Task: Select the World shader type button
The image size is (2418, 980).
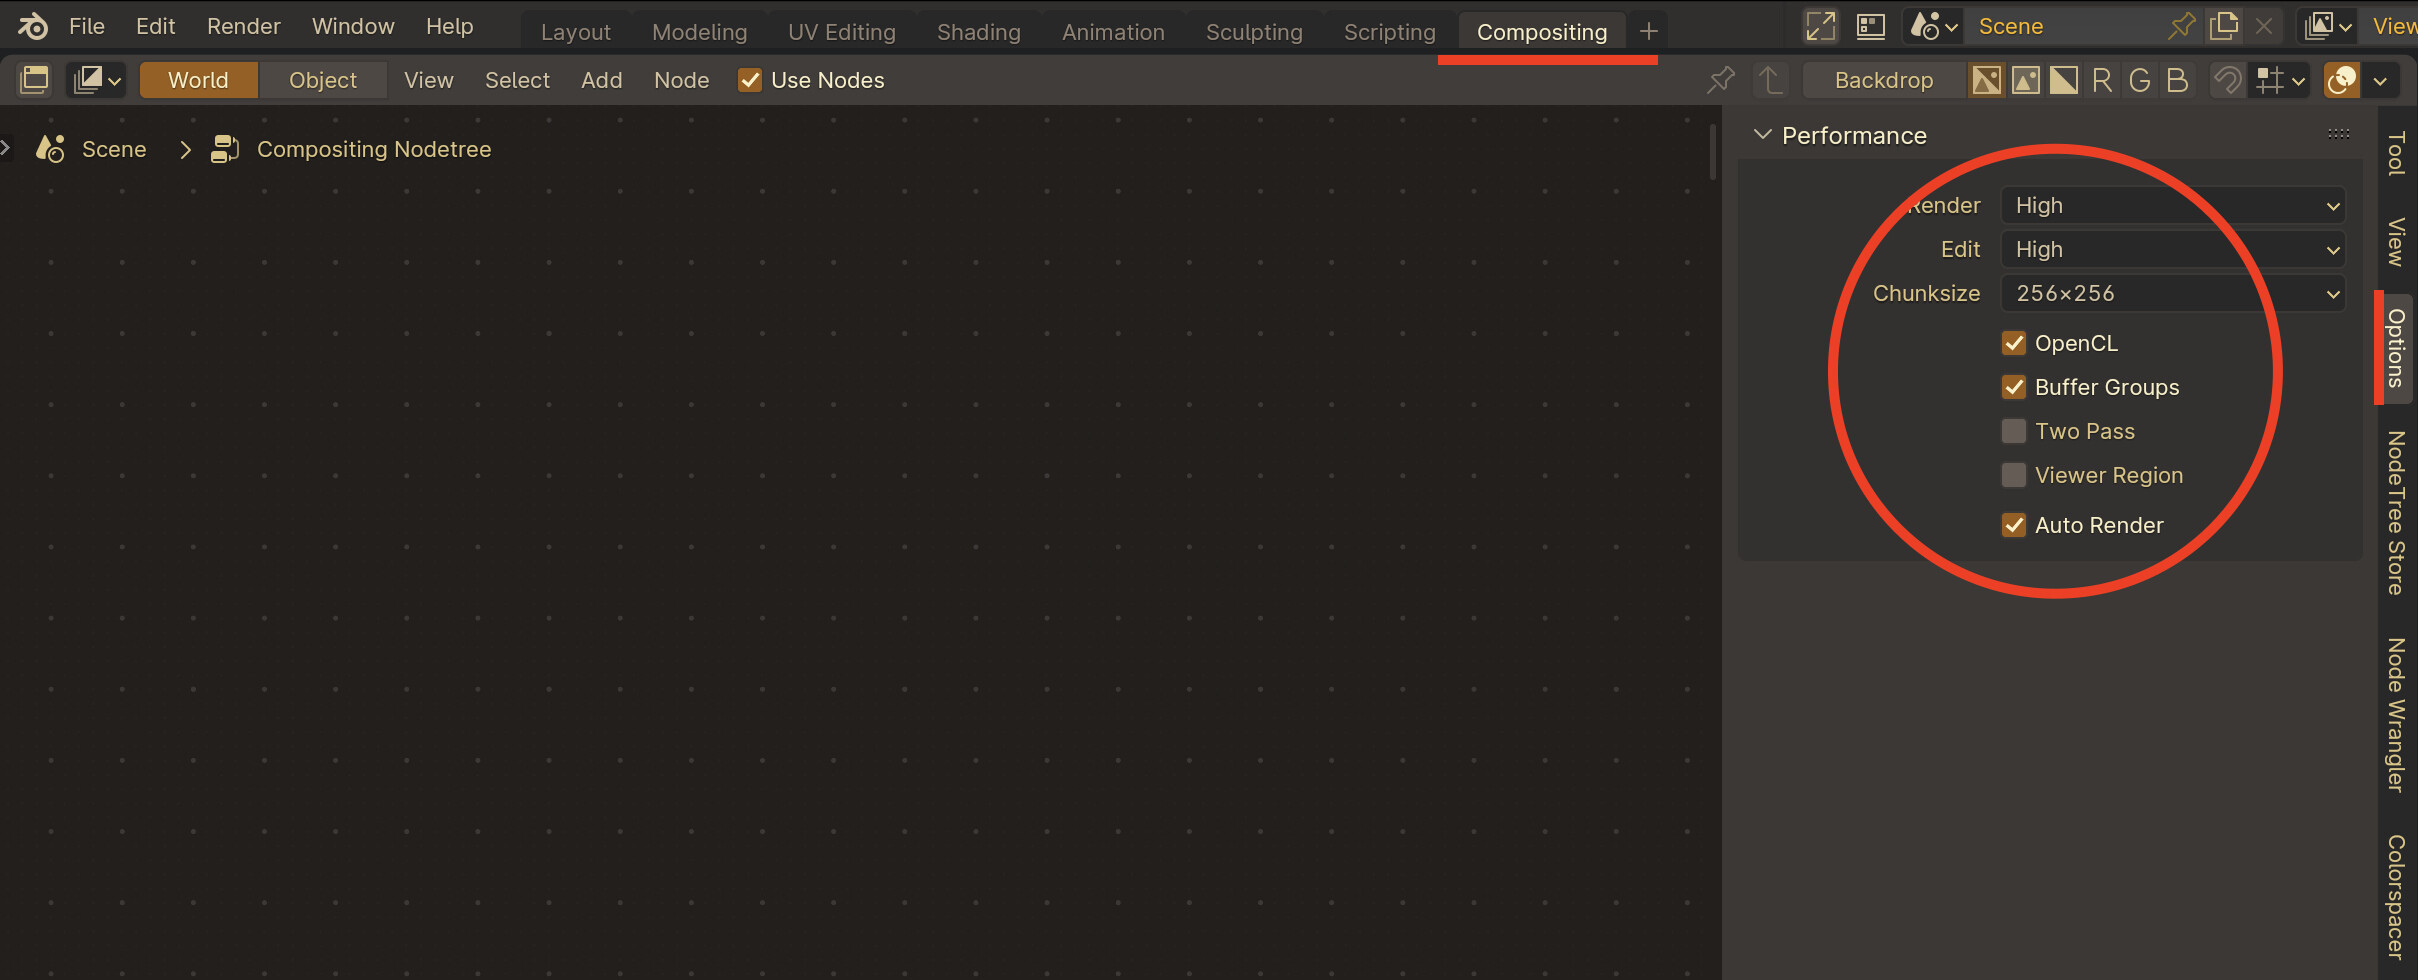Action: (198, 80)
